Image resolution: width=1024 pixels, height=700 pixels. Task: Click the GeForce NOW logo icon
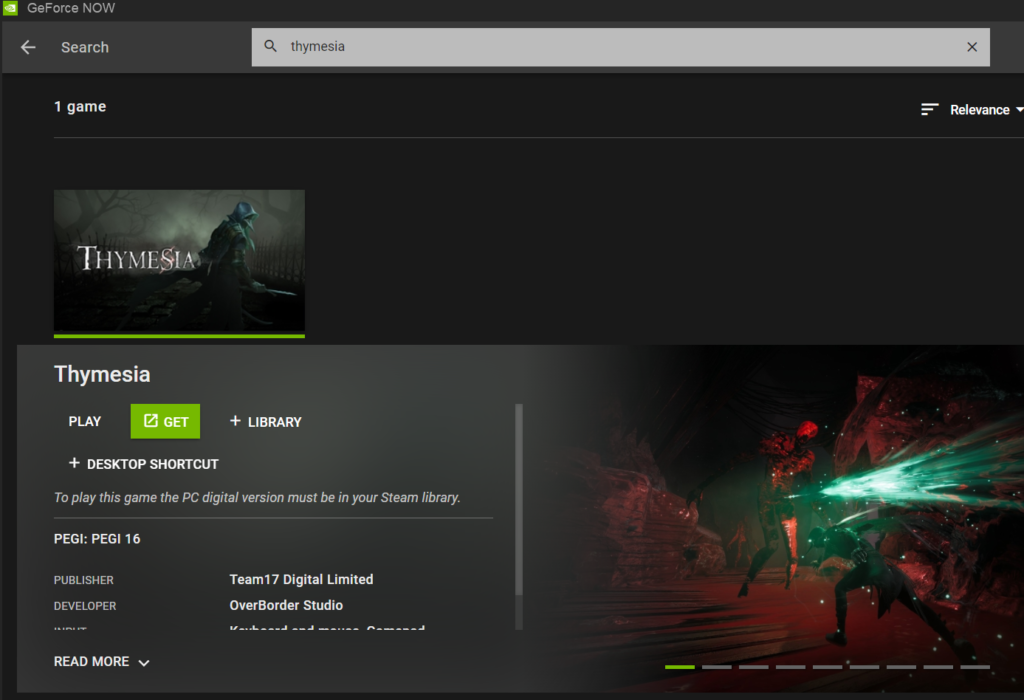click(10, 8)
